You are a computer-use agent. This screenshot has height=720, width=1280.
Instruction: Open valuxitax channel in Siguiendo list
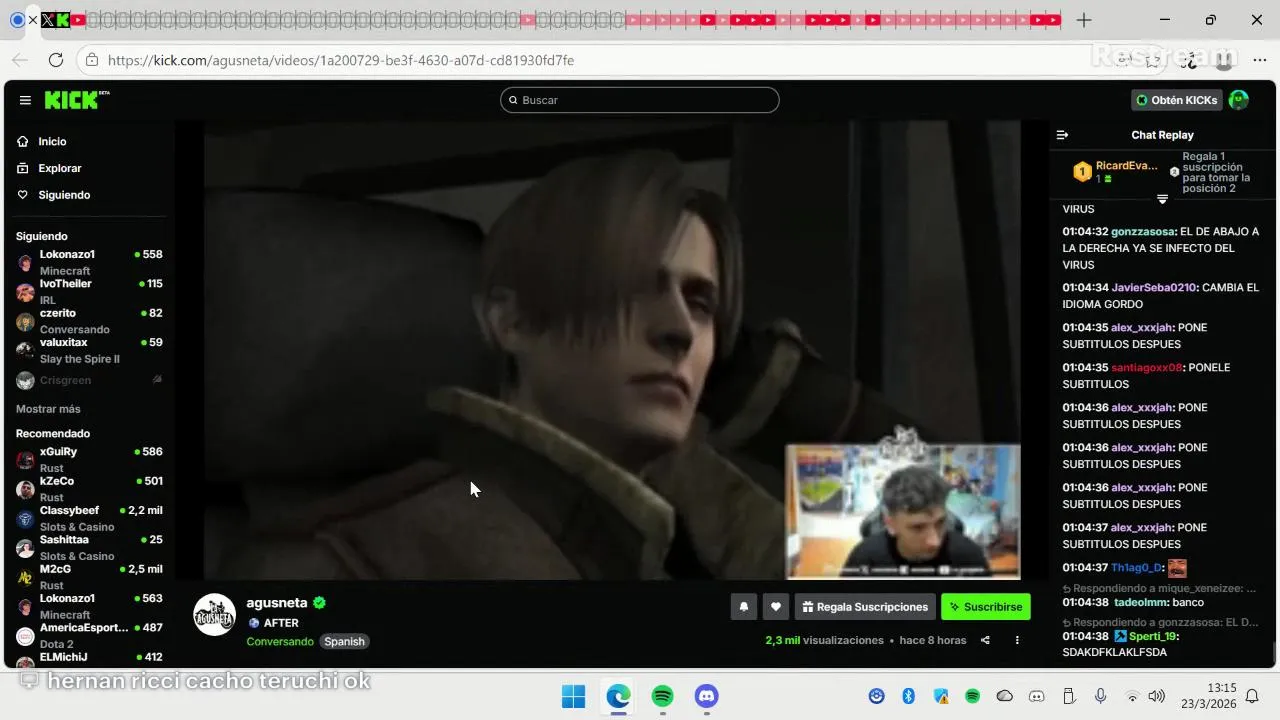[x=89, y=350]
